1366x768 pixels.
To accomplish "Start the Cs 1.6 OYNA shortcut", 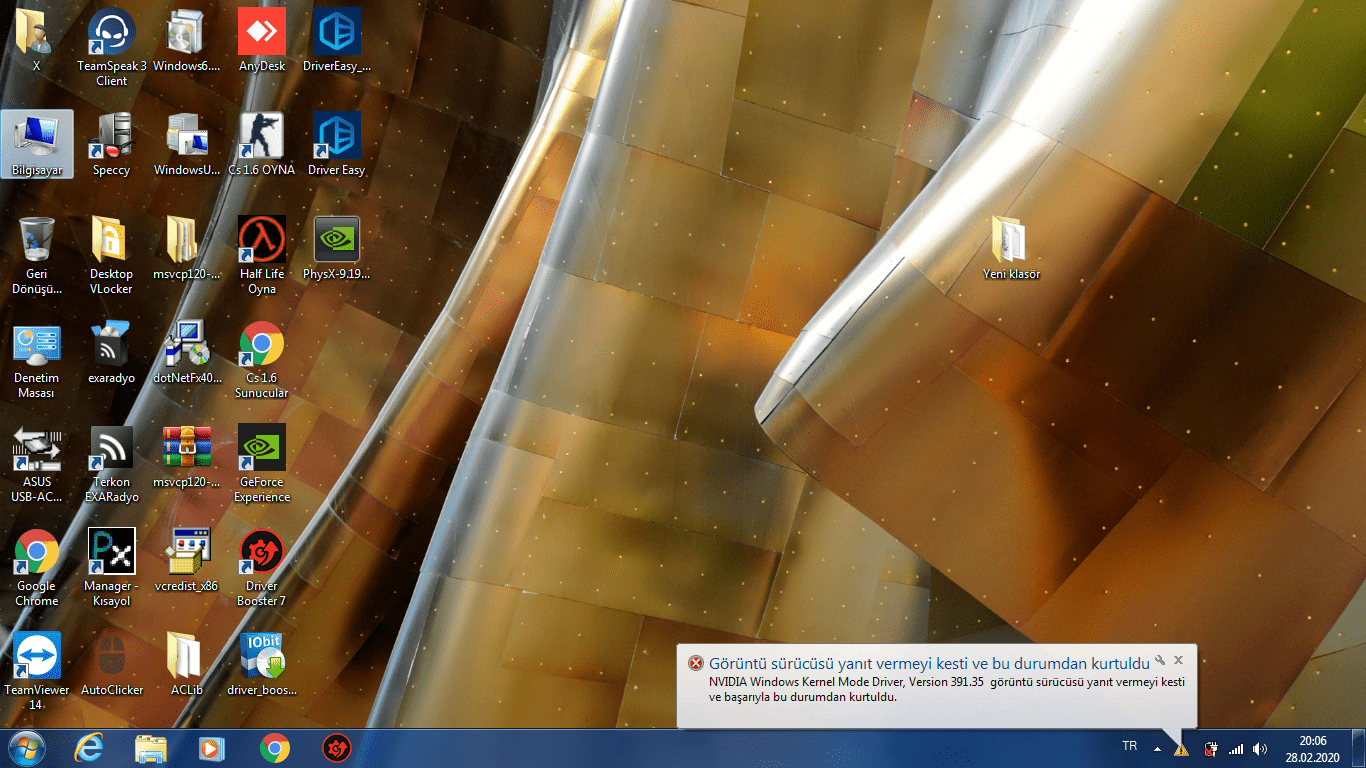I will (262, 144).
